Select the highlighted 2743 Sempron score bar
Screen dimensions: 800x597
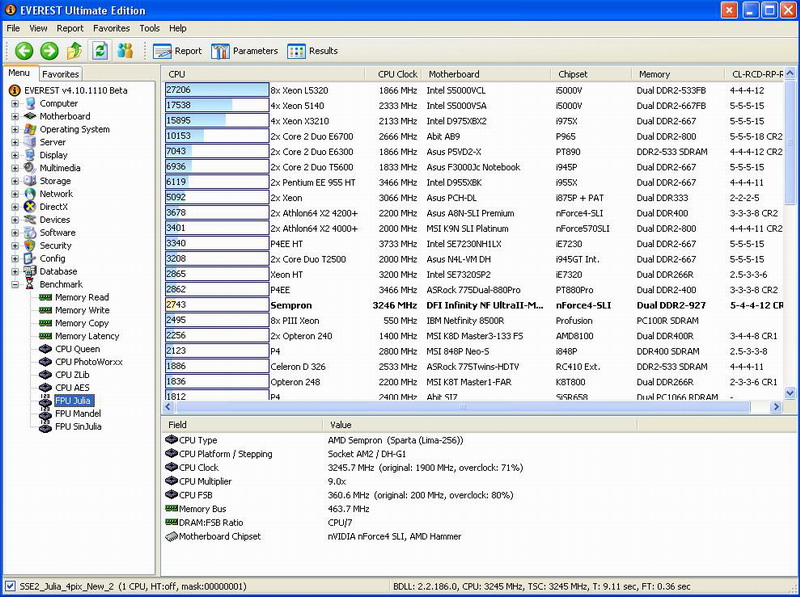[x=217, y=305]
